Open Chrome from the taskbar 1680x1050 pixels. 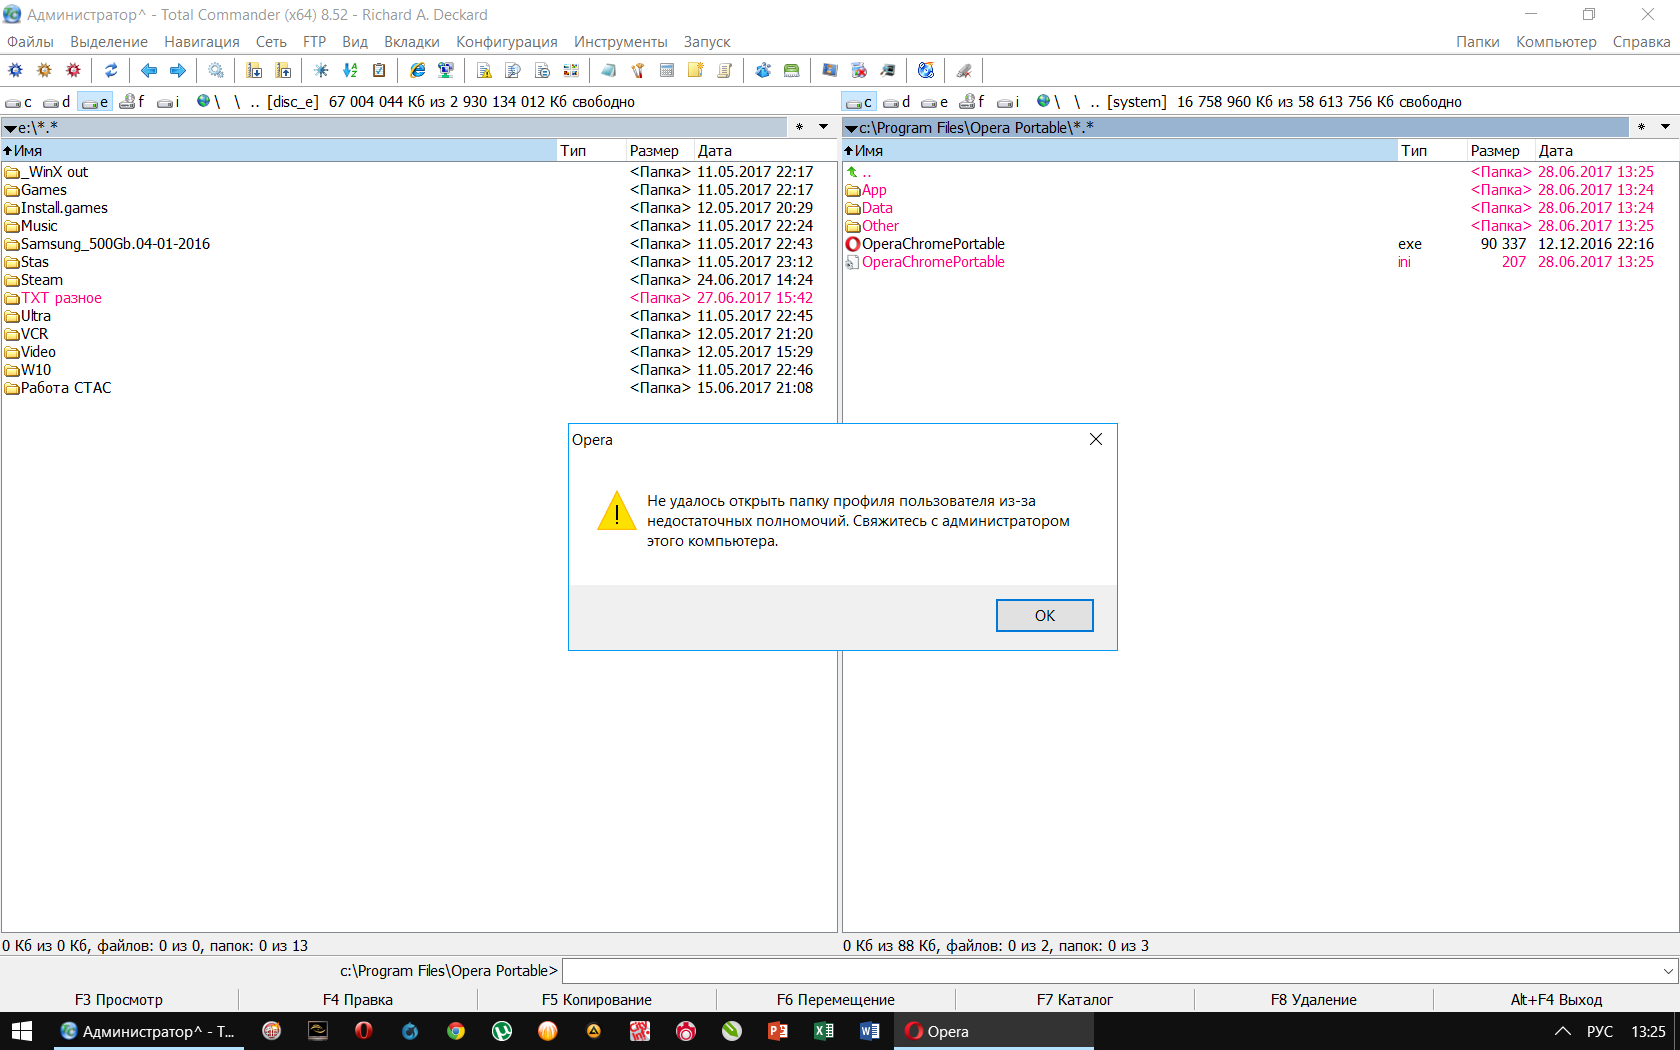pos(456,1031)
